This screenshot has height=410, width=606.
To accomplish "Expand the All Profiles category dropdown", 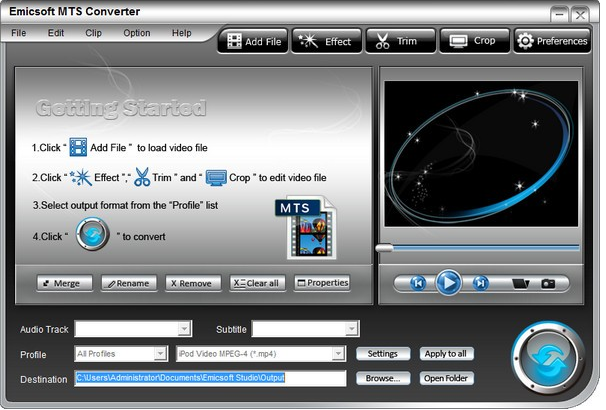I will [160, 353].
